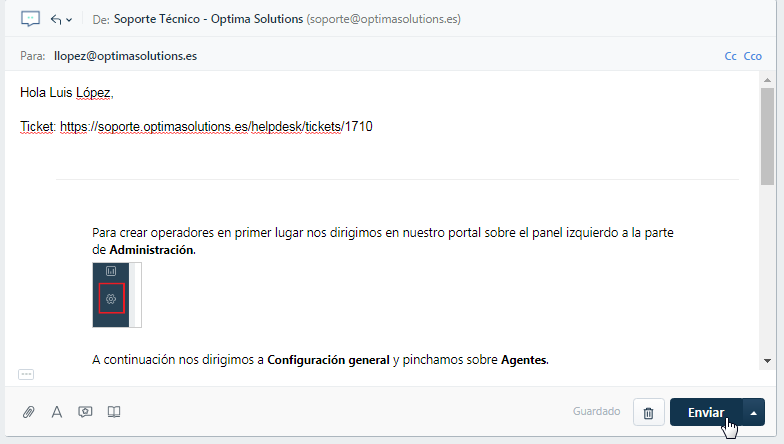Open the reply type arrow dropdown

pyautogui.click(x=62, y=19)
